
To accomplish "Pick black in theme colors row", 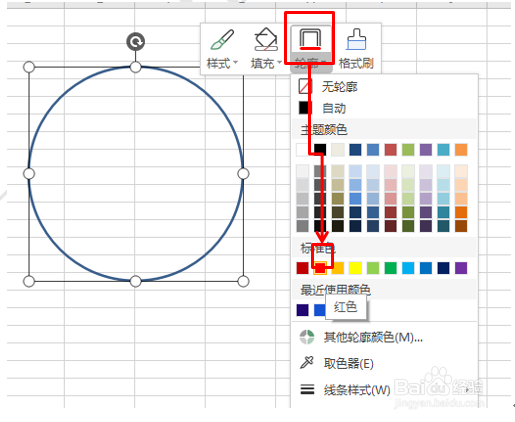I will pos(320,150).
